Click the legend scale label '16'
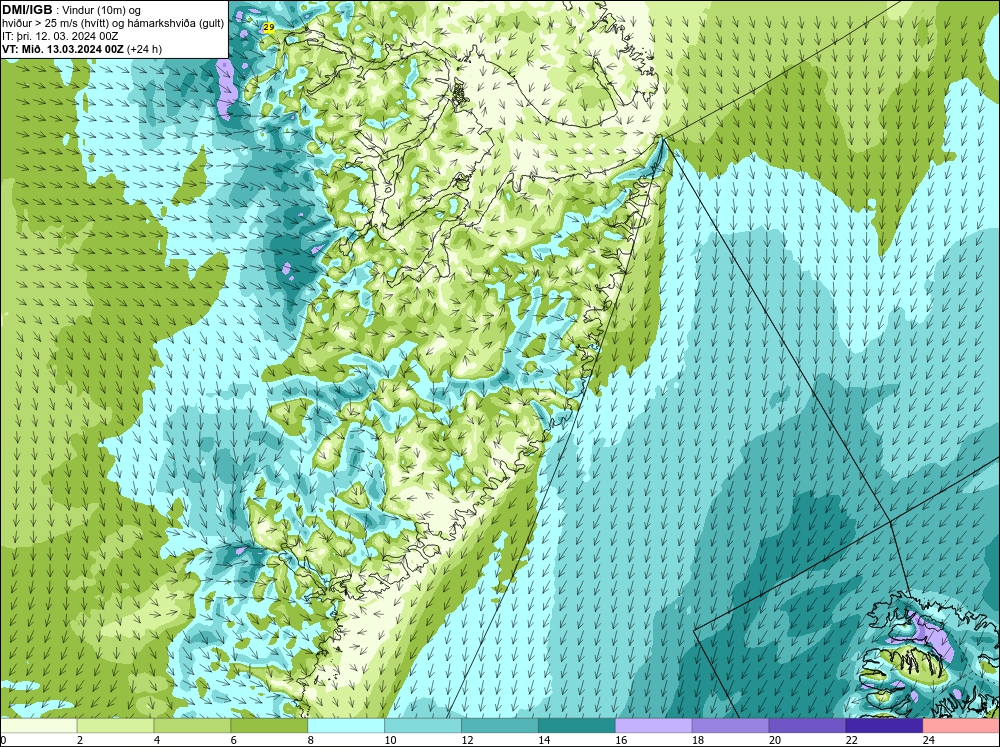This screenshot has width=1000, height=747. tap(621, 740)
